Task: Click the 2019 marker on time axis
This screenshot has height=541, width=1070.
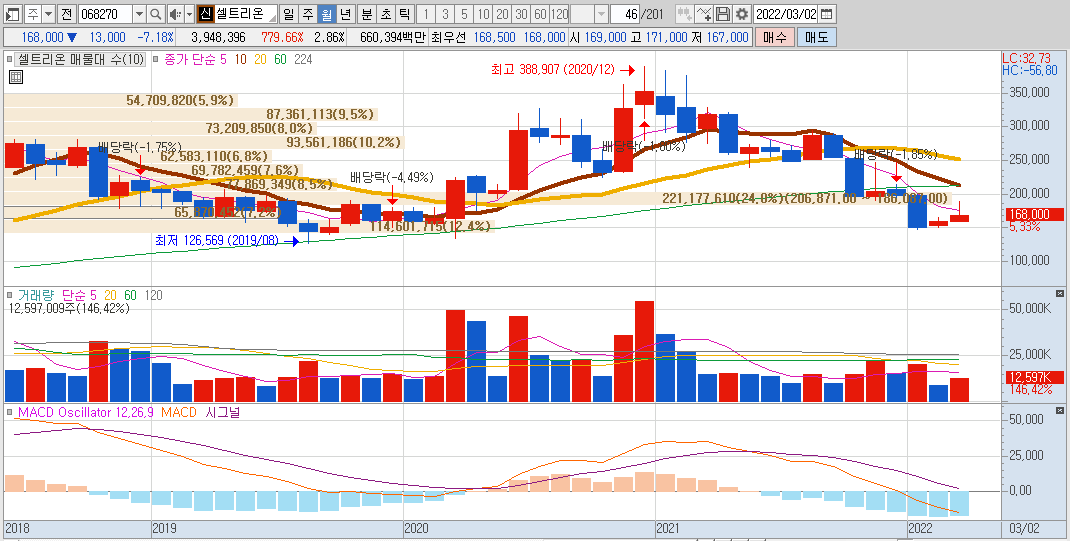Action: [x=164, y=529]
